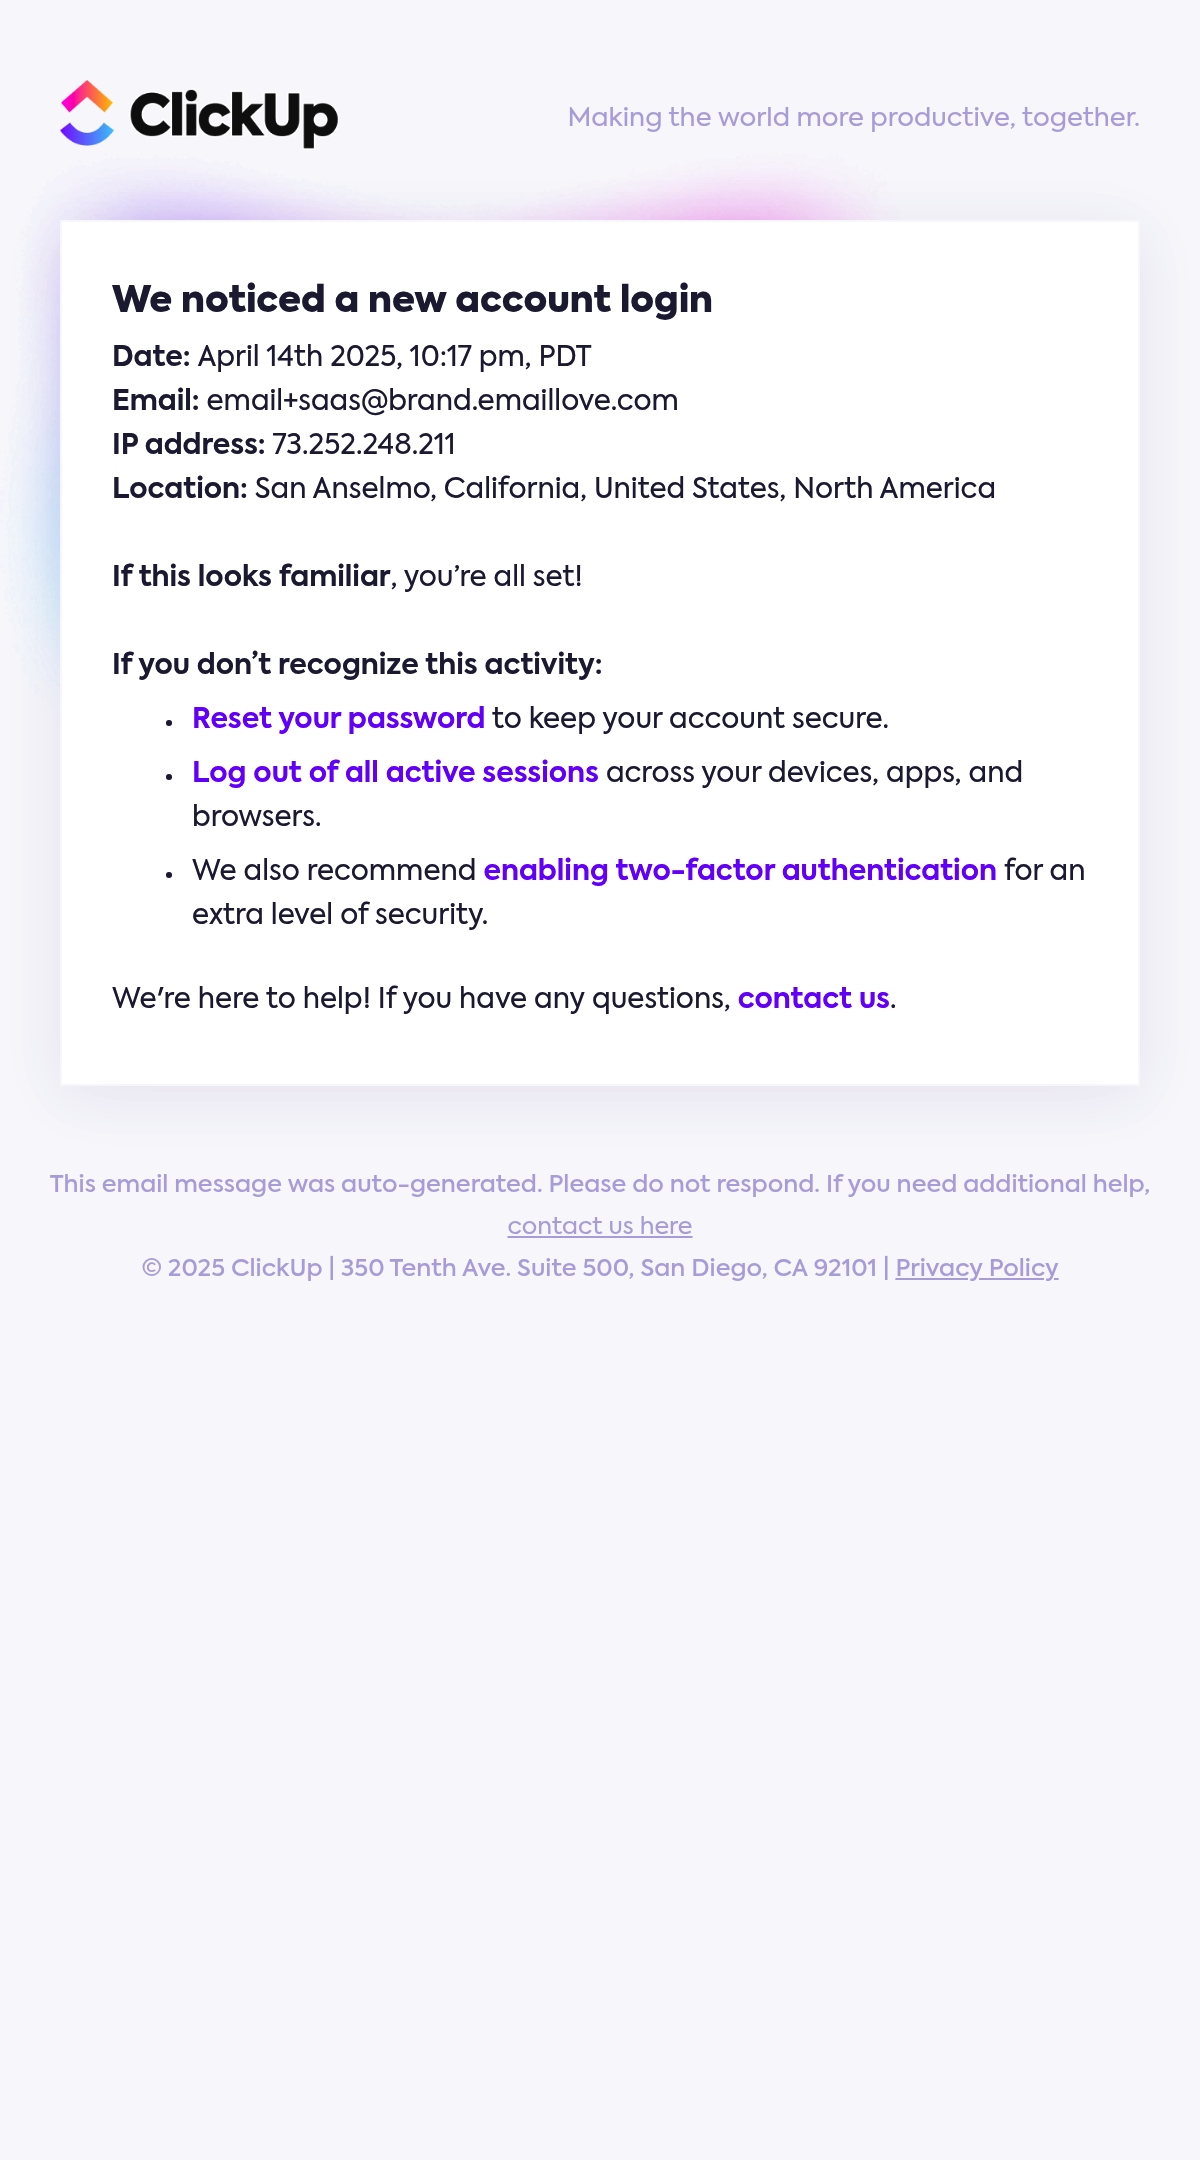
Task: Click the heading We noticed a new account login
Action: (x=412, y=299)
